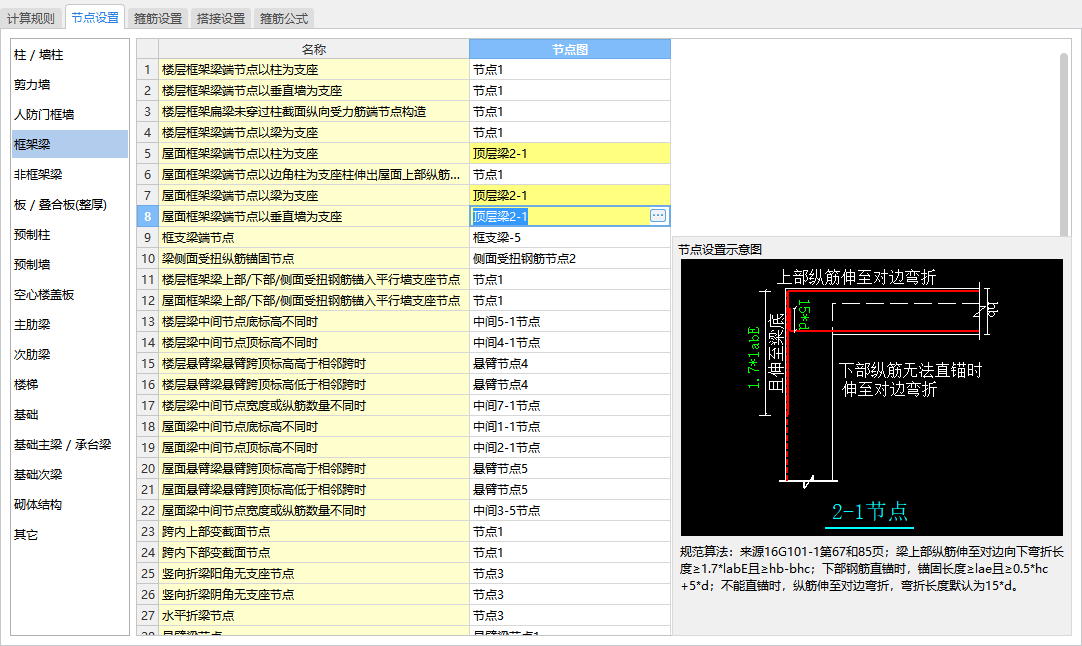
Task: Click 中间7-1节点 value
Action: 570,405
